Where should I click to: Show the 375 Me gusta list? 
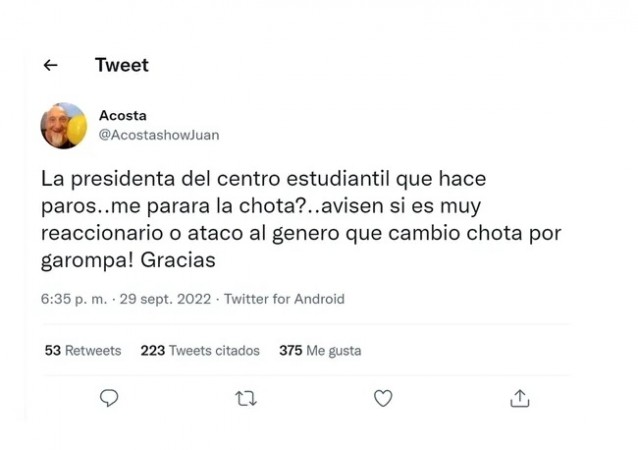click(x=320, y=351)
